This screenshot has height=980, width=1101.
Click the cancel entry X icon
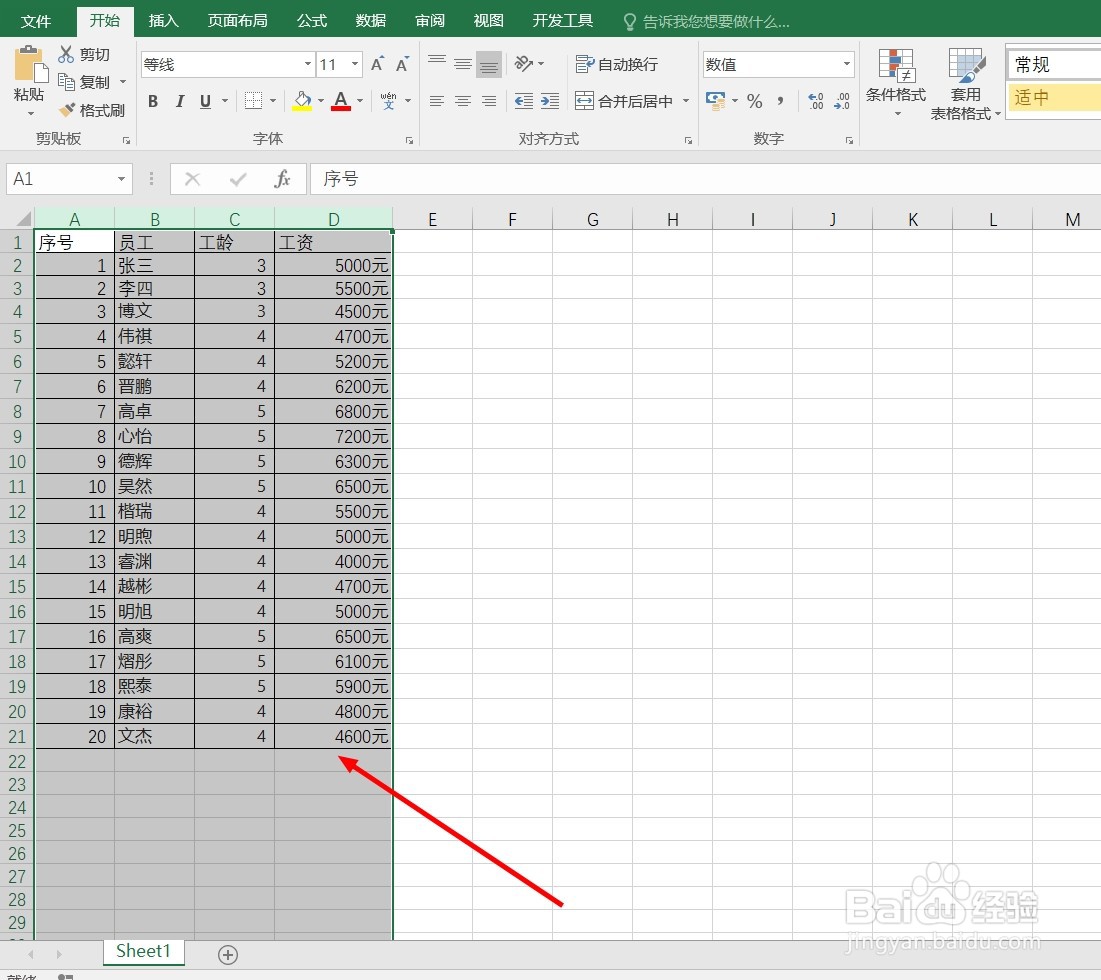pos(192,180)
